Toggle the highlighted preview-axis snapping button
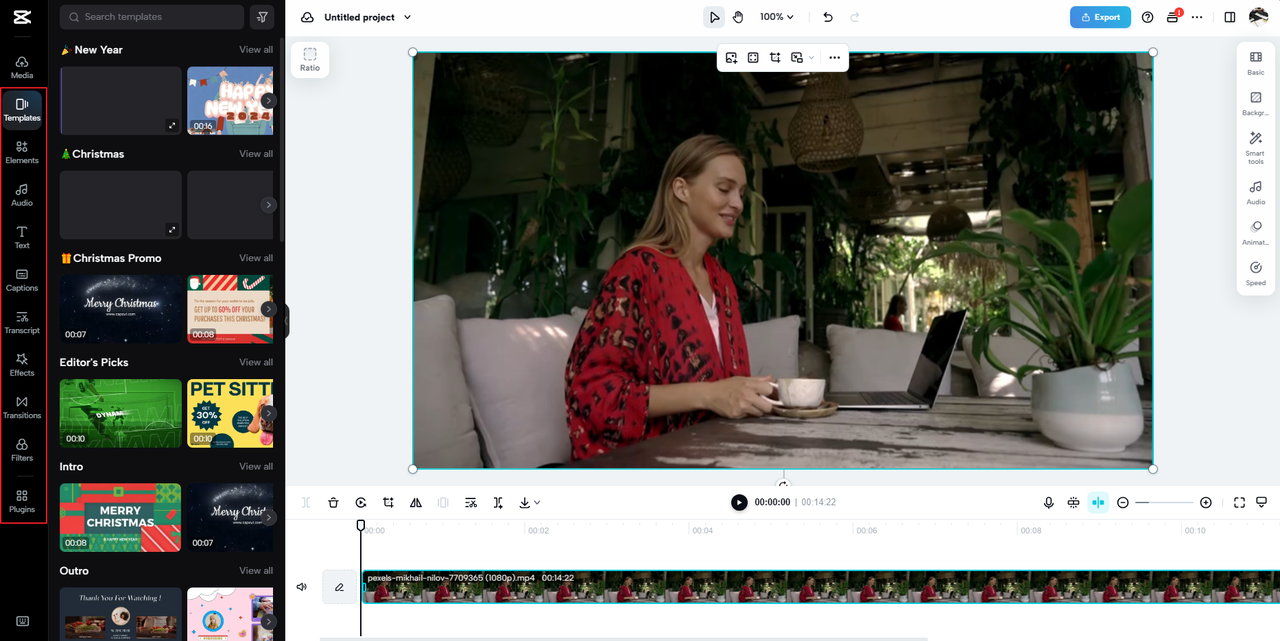 (1098, 503)
